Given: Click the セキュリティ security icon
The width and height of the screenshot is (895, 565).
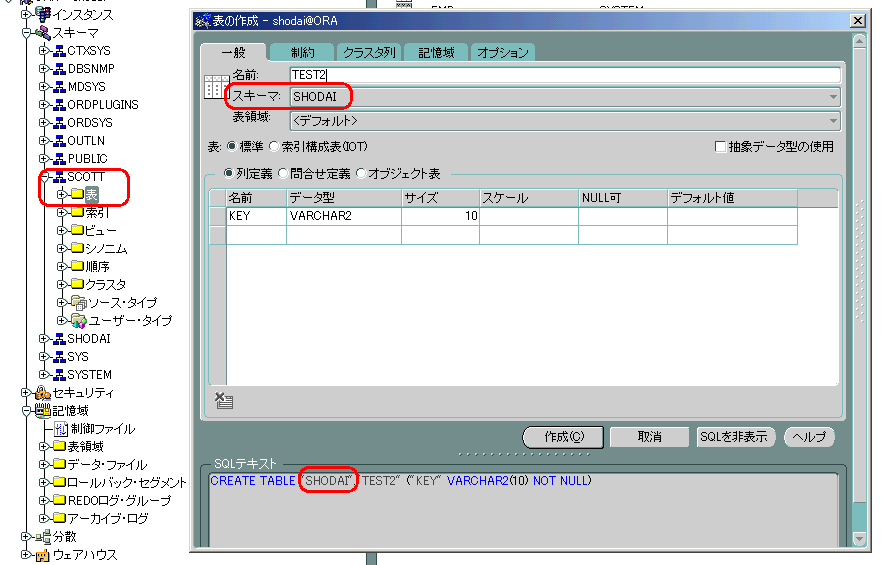Looking at the screenshot, I should [43, 393].
